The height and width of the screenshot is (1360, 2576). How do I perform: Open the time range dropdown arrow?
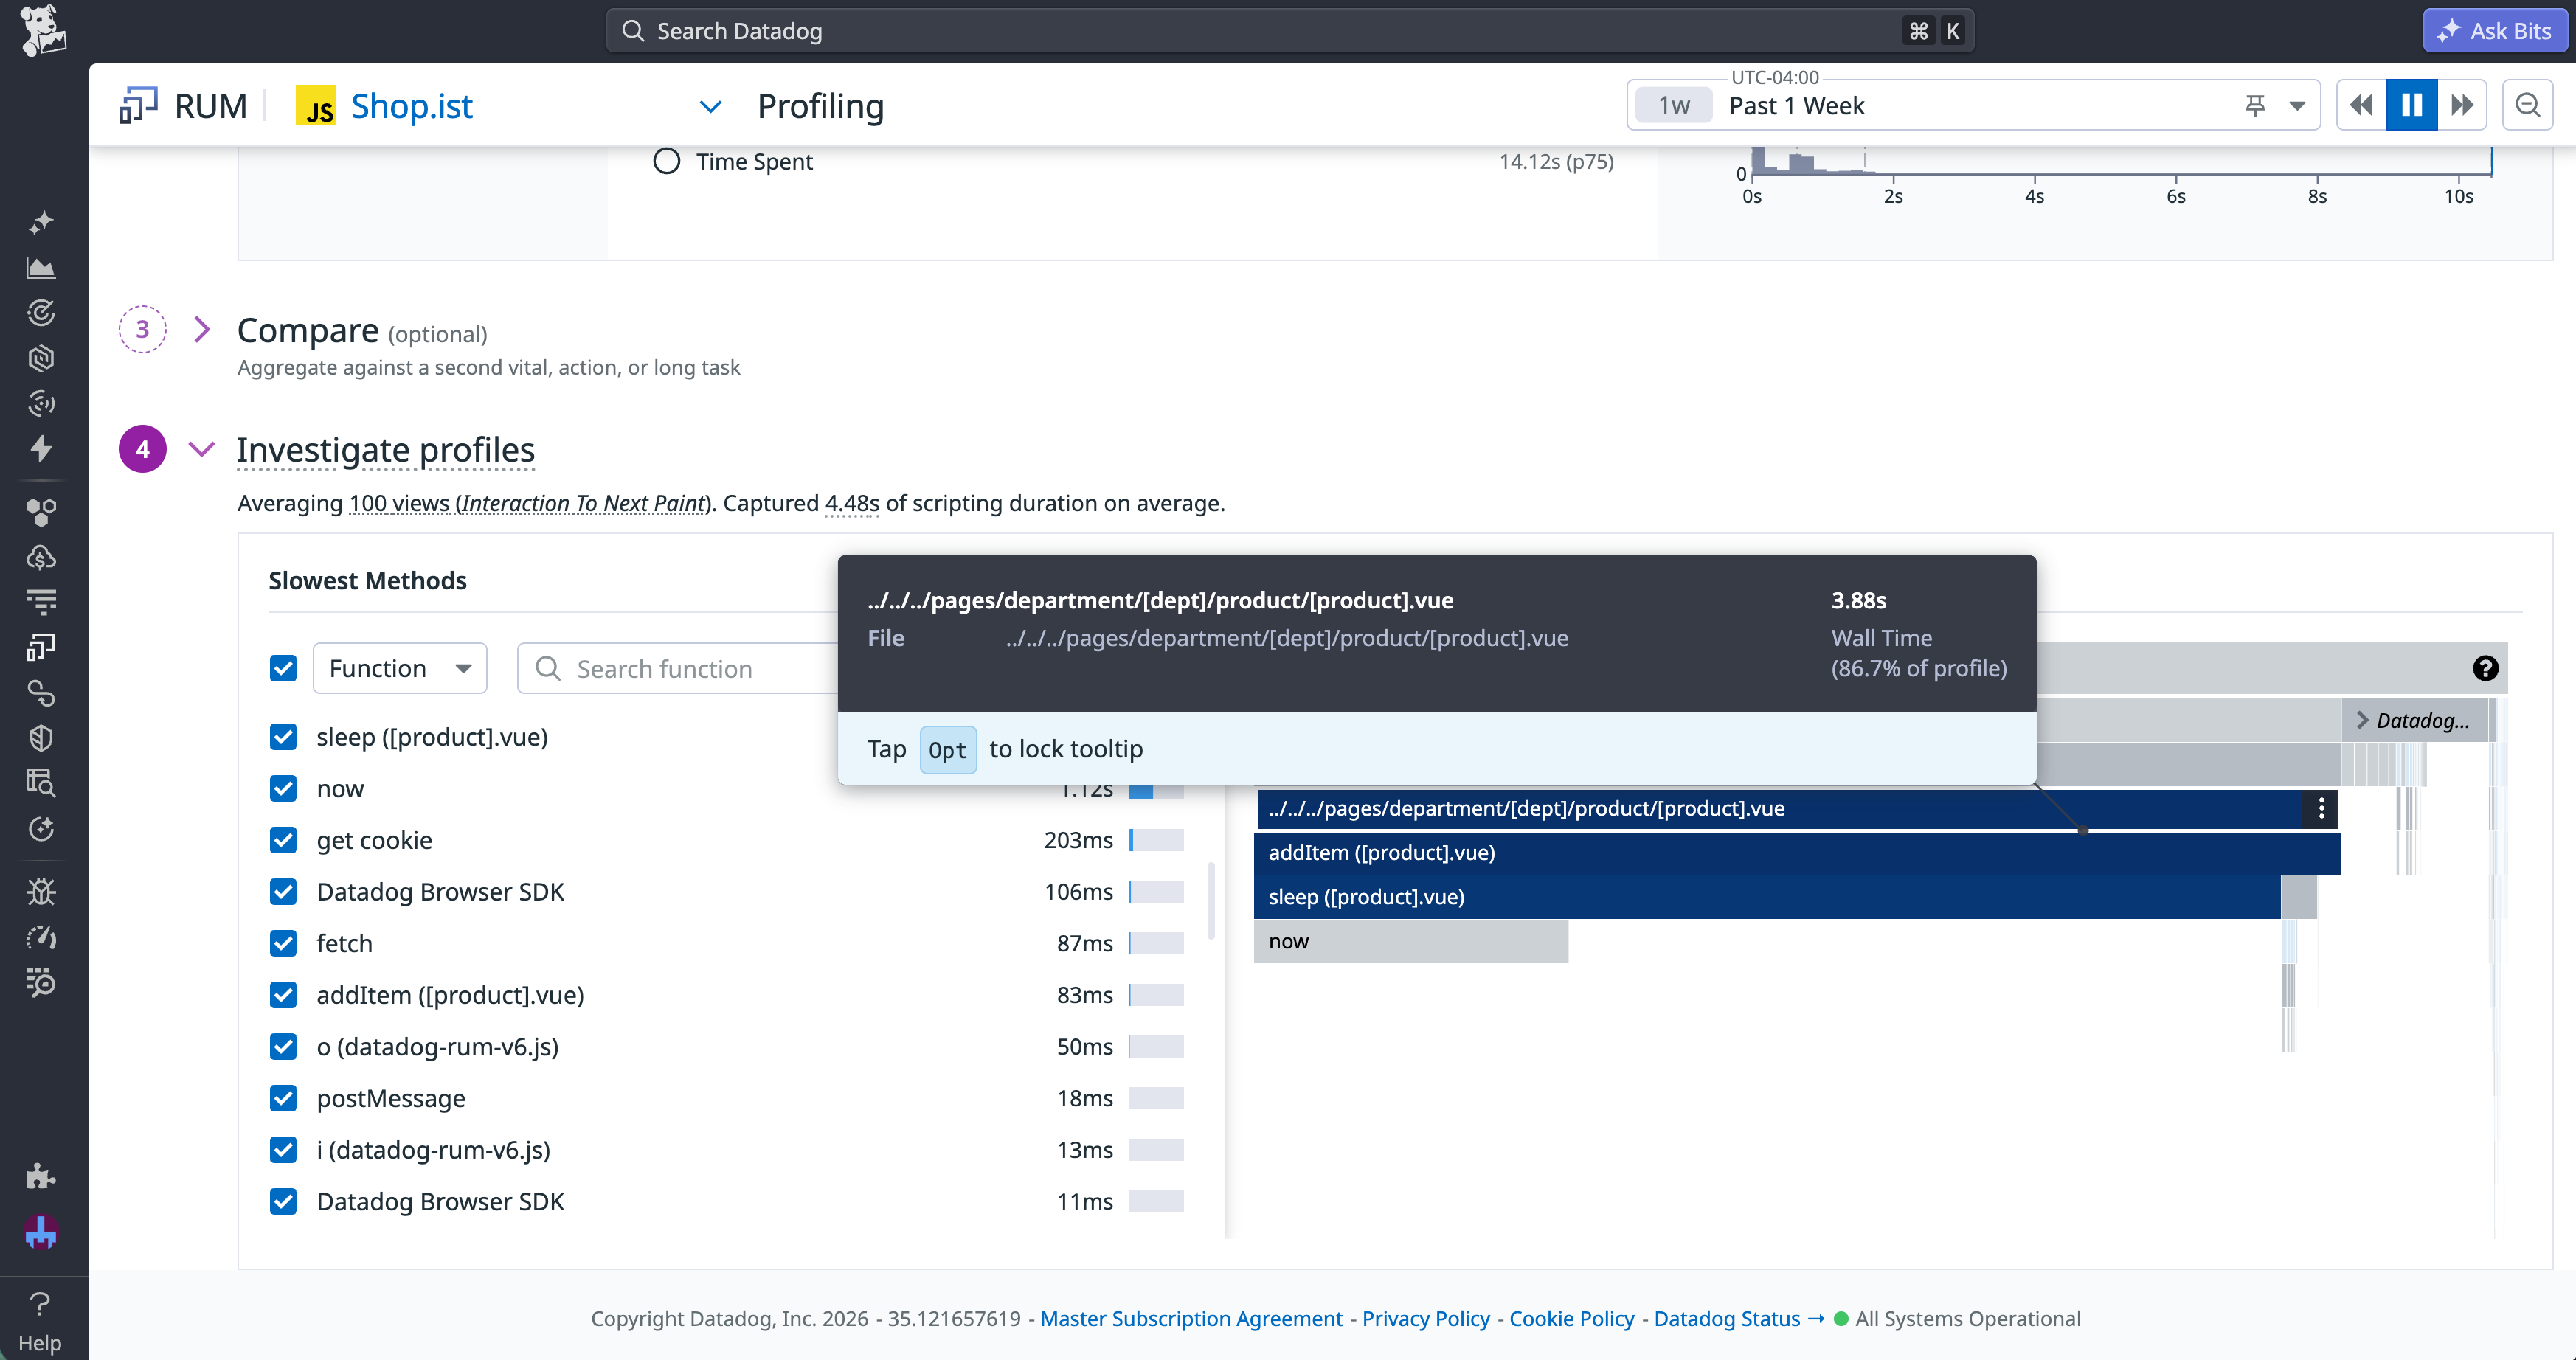(2297, 105)
